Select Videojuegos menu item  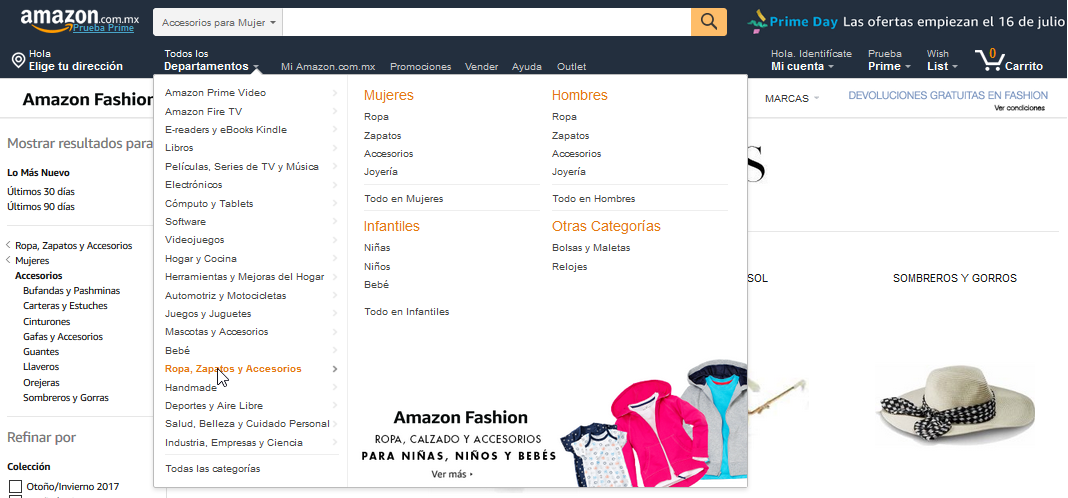click(195, 240)
